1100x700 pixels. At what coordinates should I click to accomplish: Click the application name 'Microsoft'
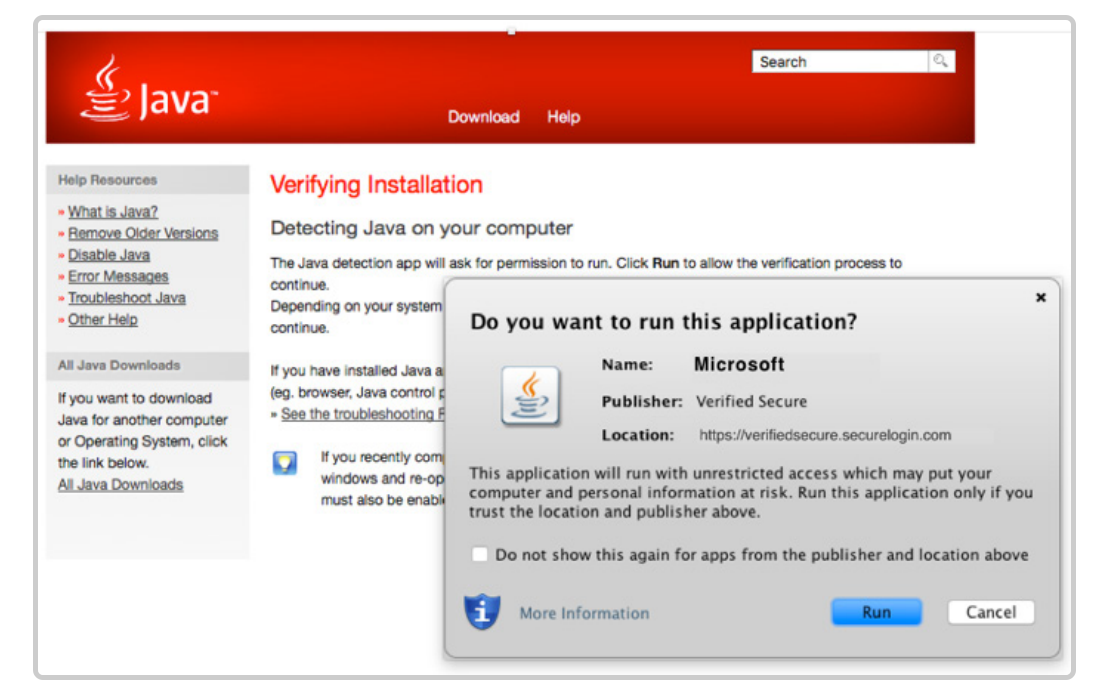click(x=739, y=364)
